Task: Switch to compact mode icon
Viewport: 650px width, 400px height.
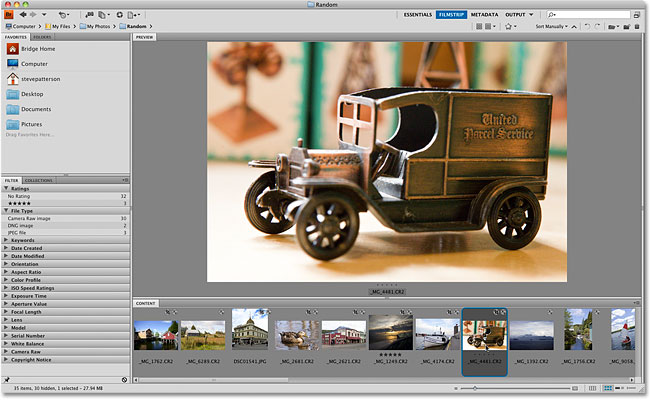Action: [x=637, y=15]
